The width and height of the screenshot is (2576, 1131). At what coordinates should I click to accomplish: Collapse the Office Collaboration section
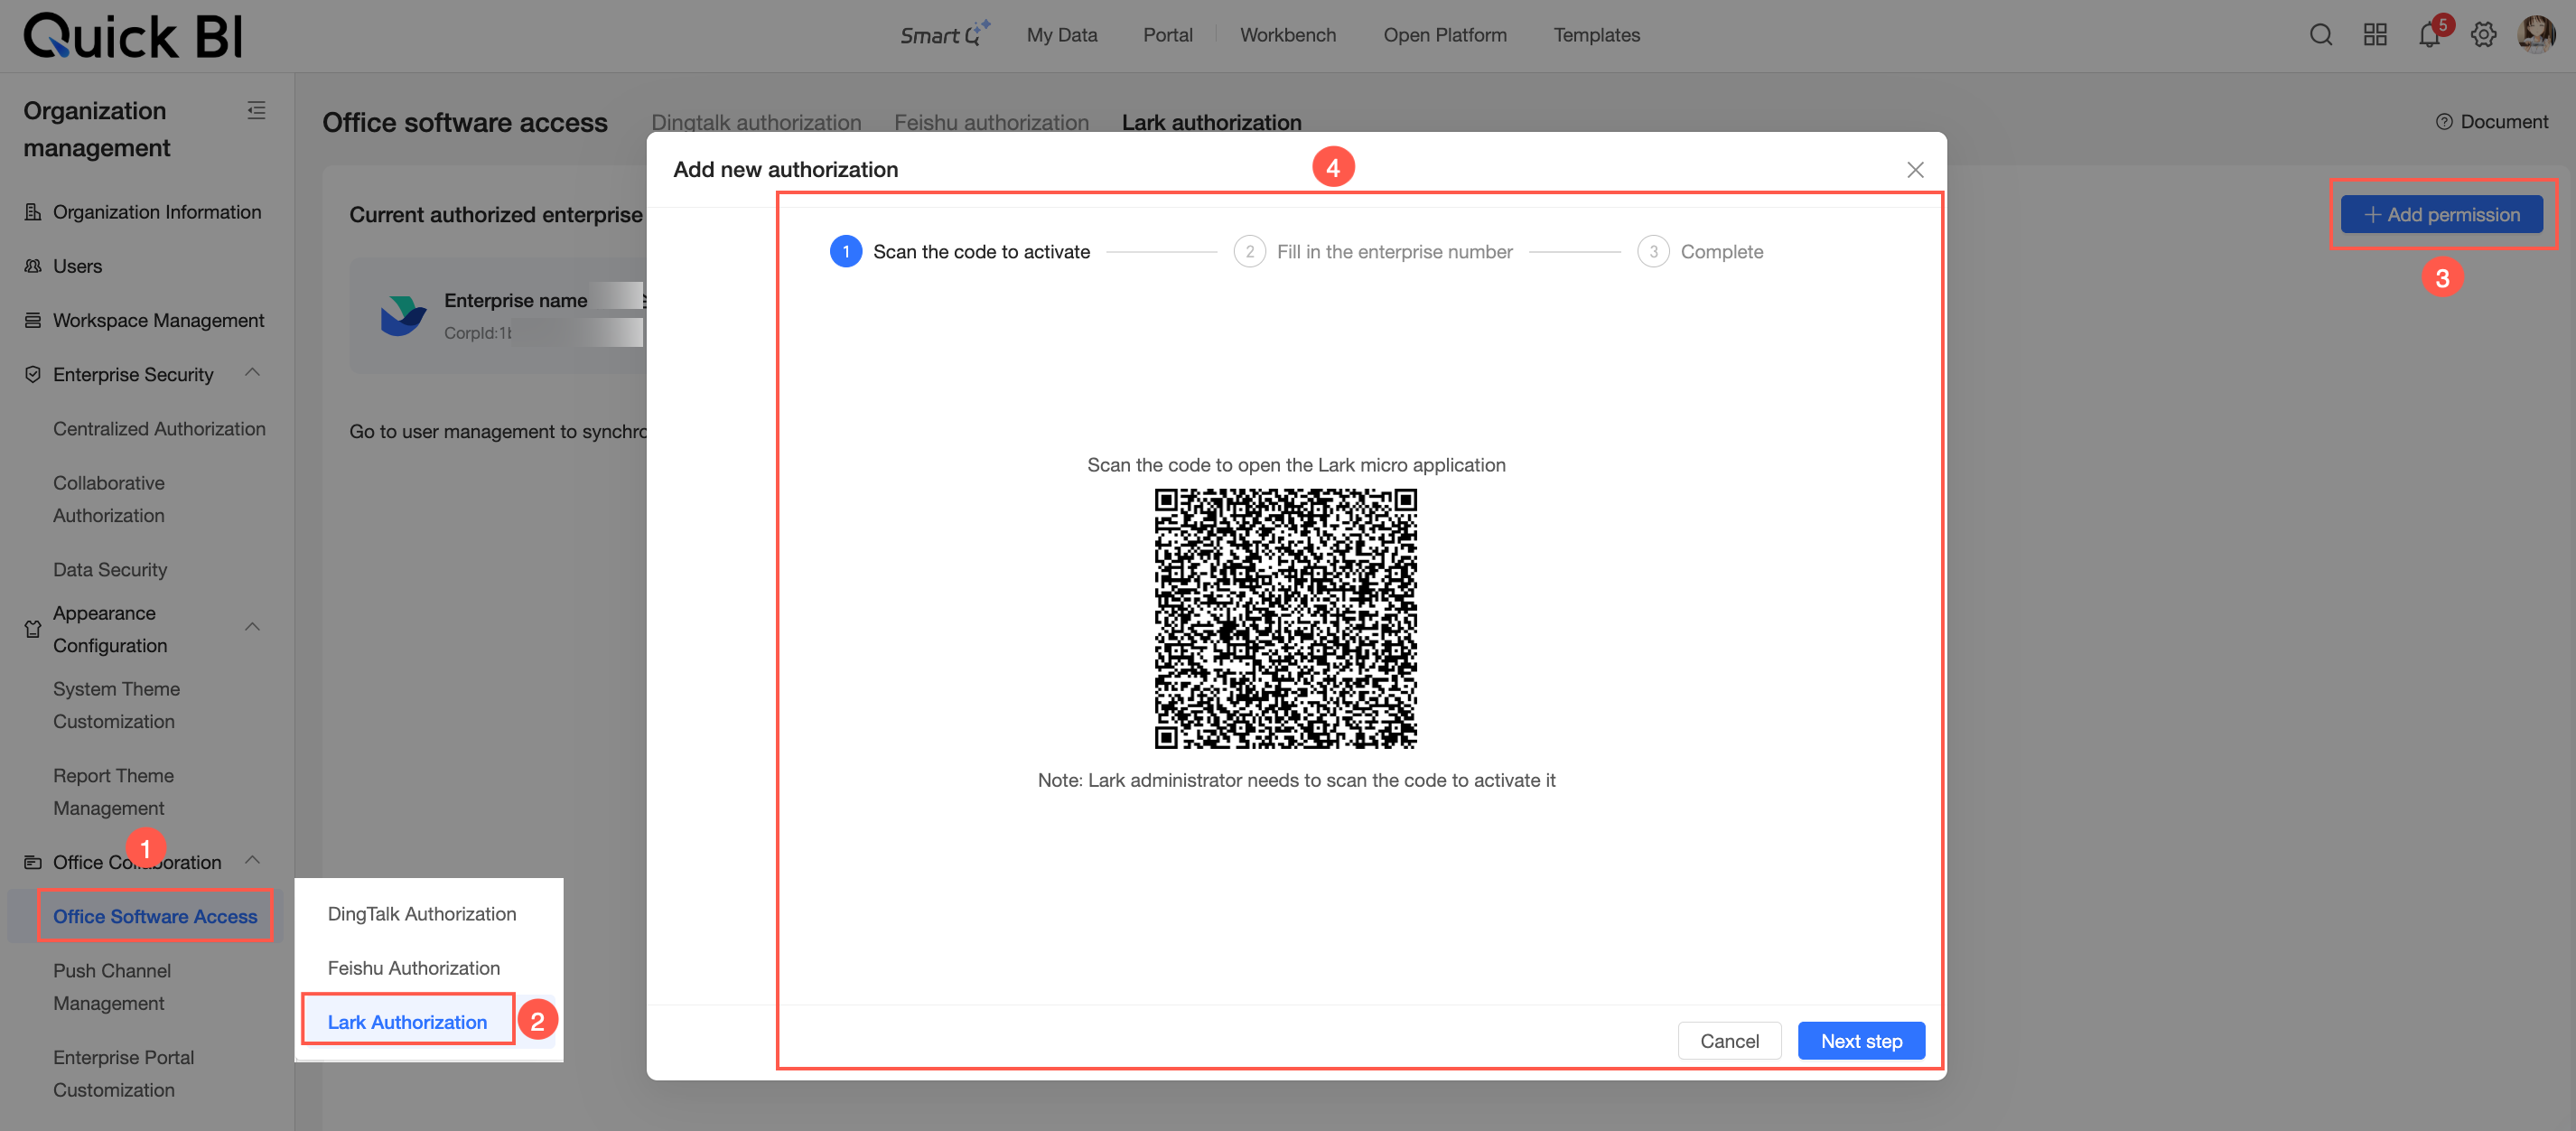pos(252,860)
